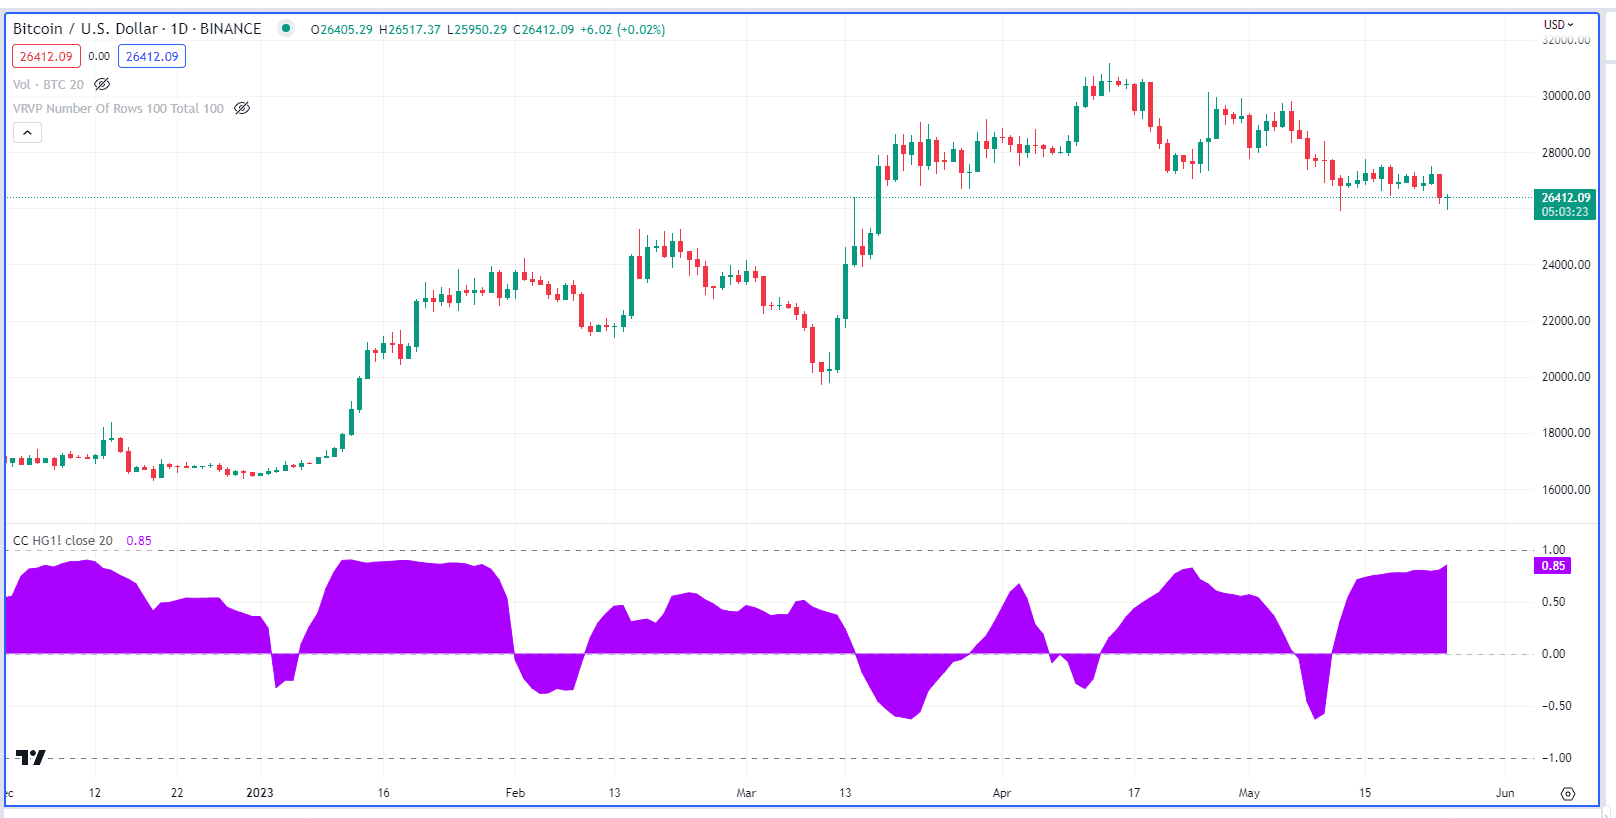
Task: Click the high price H26517.37 value
Action: tap(410, 30)
